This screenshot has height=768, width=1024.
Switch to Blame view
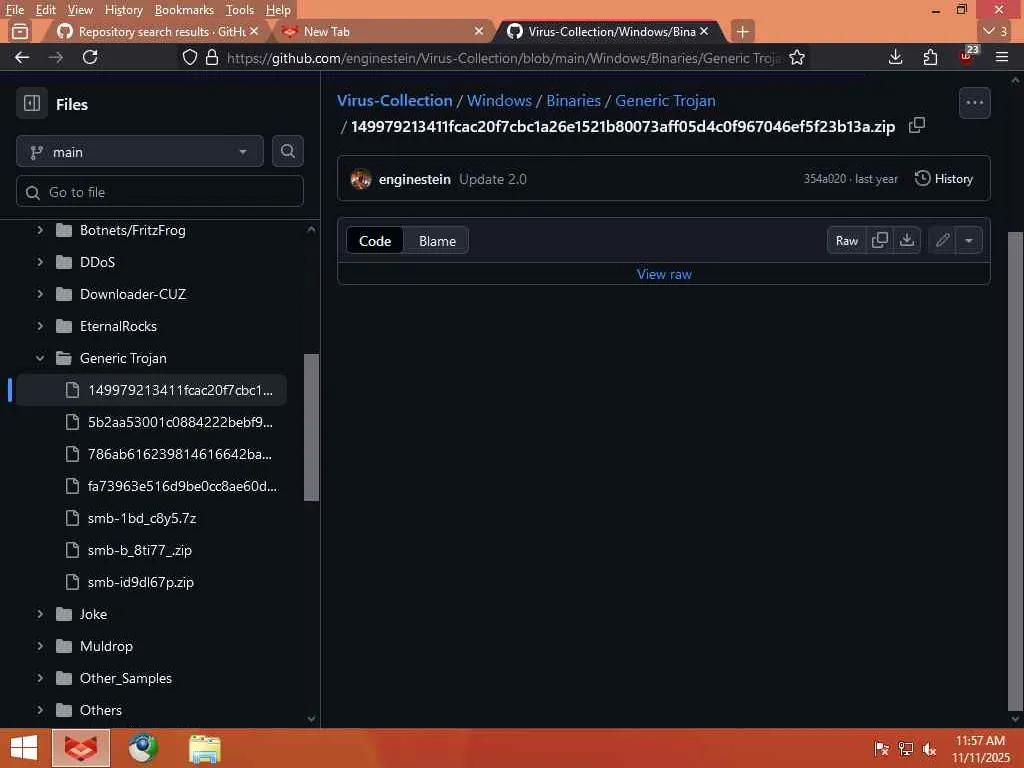pos(438,241)
